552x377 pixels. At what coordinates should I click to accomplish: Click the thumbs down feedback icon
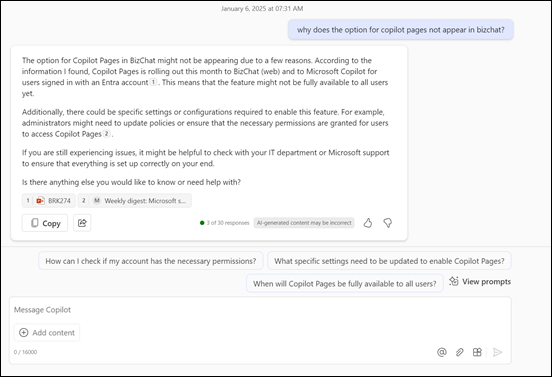point(388,223)
